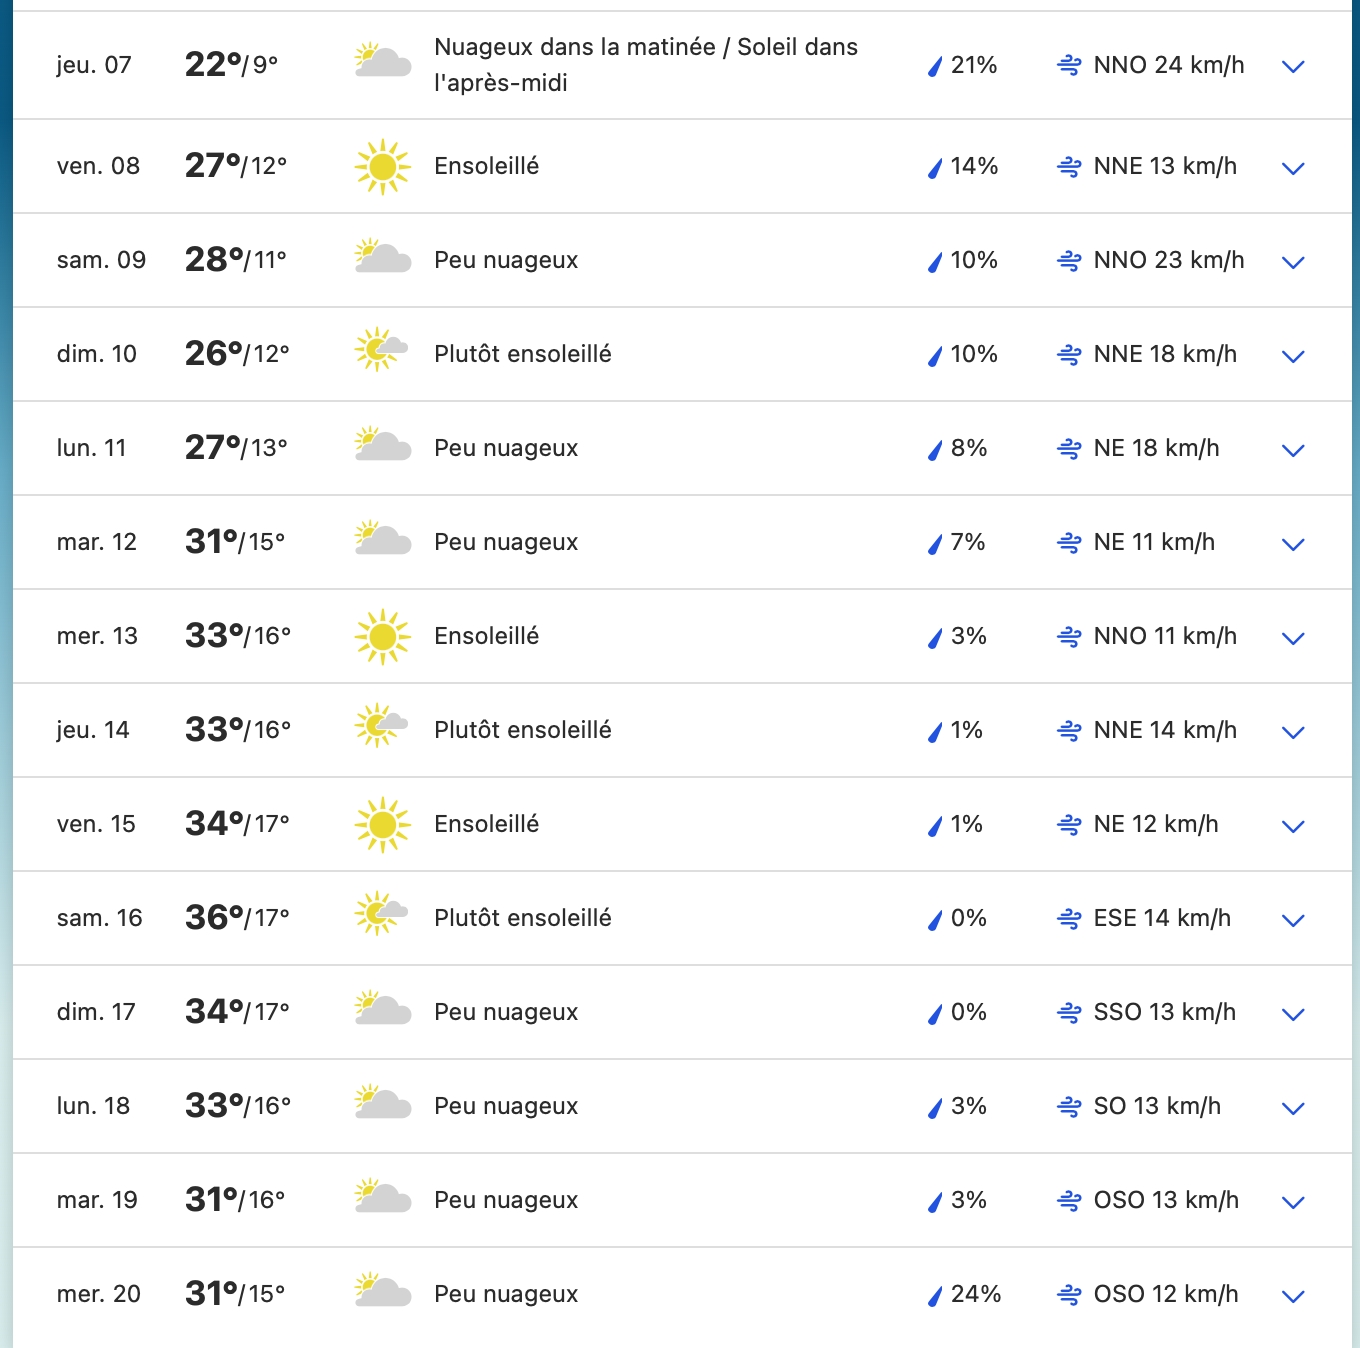Image resolution: width=1360 pixels, height=1348 pixels.
Task: Expand the mar. 12 forecast row chevron
Action: pos(1293,545)
